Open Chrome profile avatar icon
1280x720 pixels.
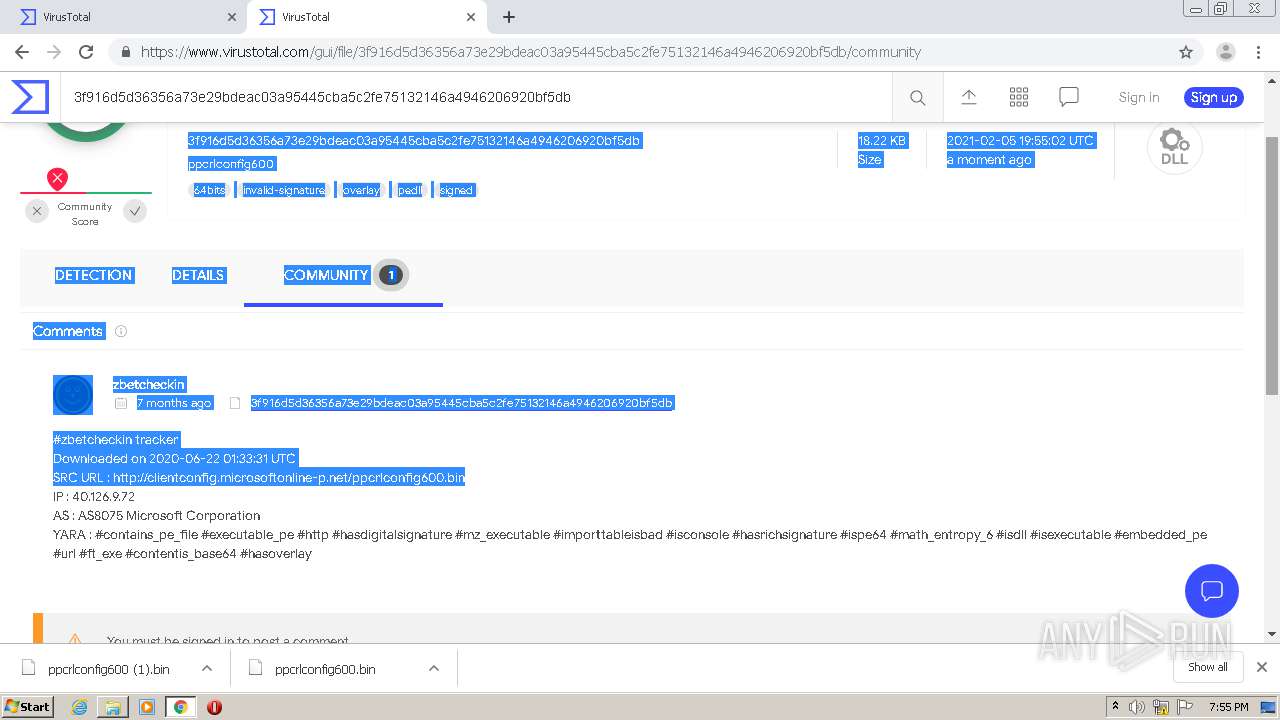pyautogui.click(x=1225, y=52)
